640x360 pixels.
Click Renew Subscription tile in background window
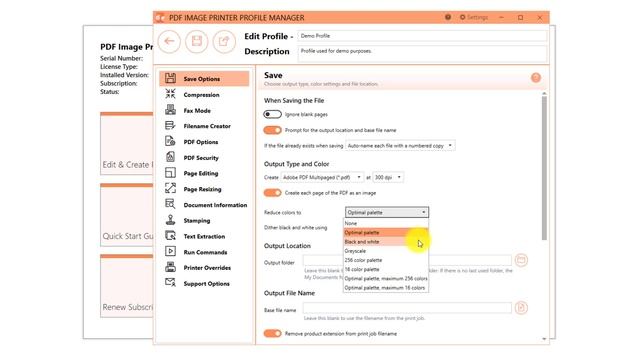[x=127, y=286]
